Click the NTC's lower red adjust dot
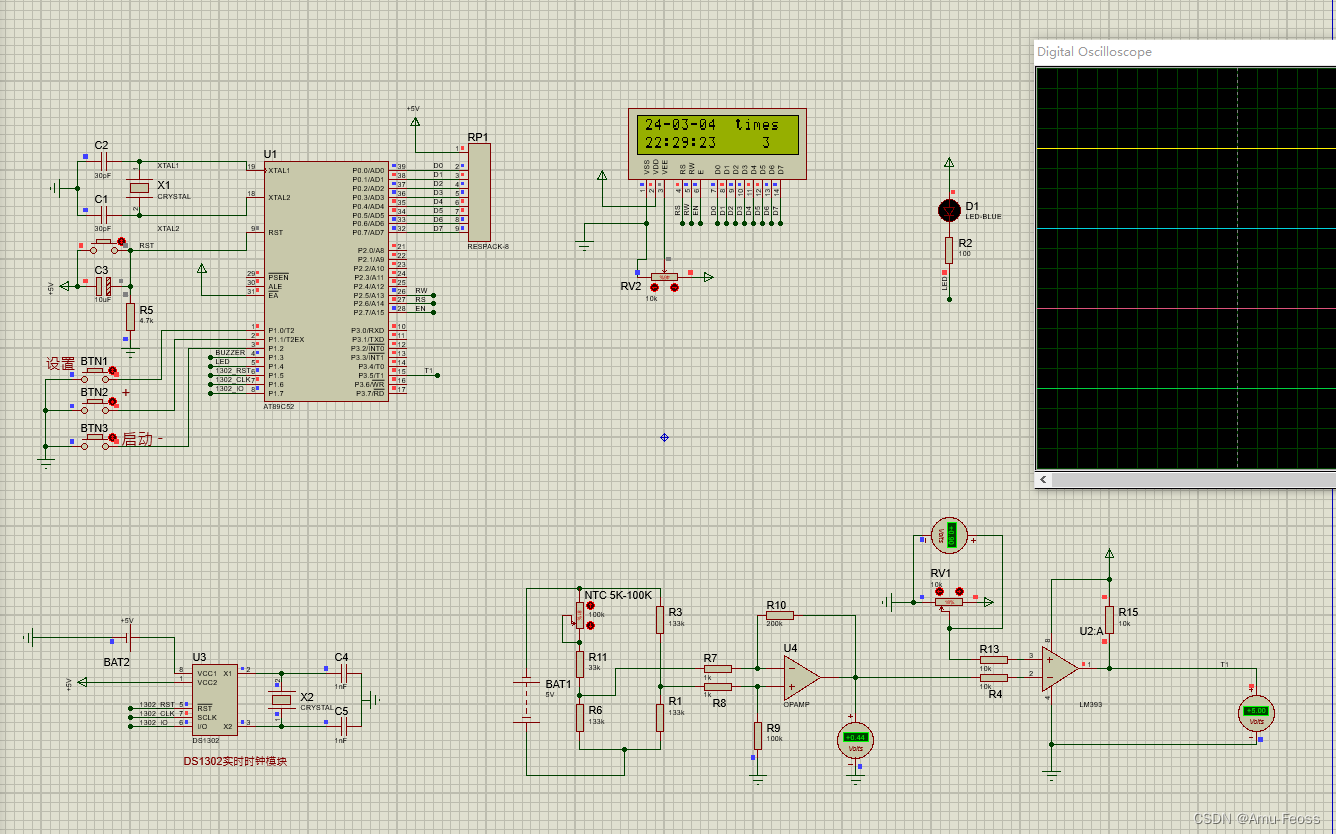Viewport: 1336px width, 834px height. [x=590, y=625]
